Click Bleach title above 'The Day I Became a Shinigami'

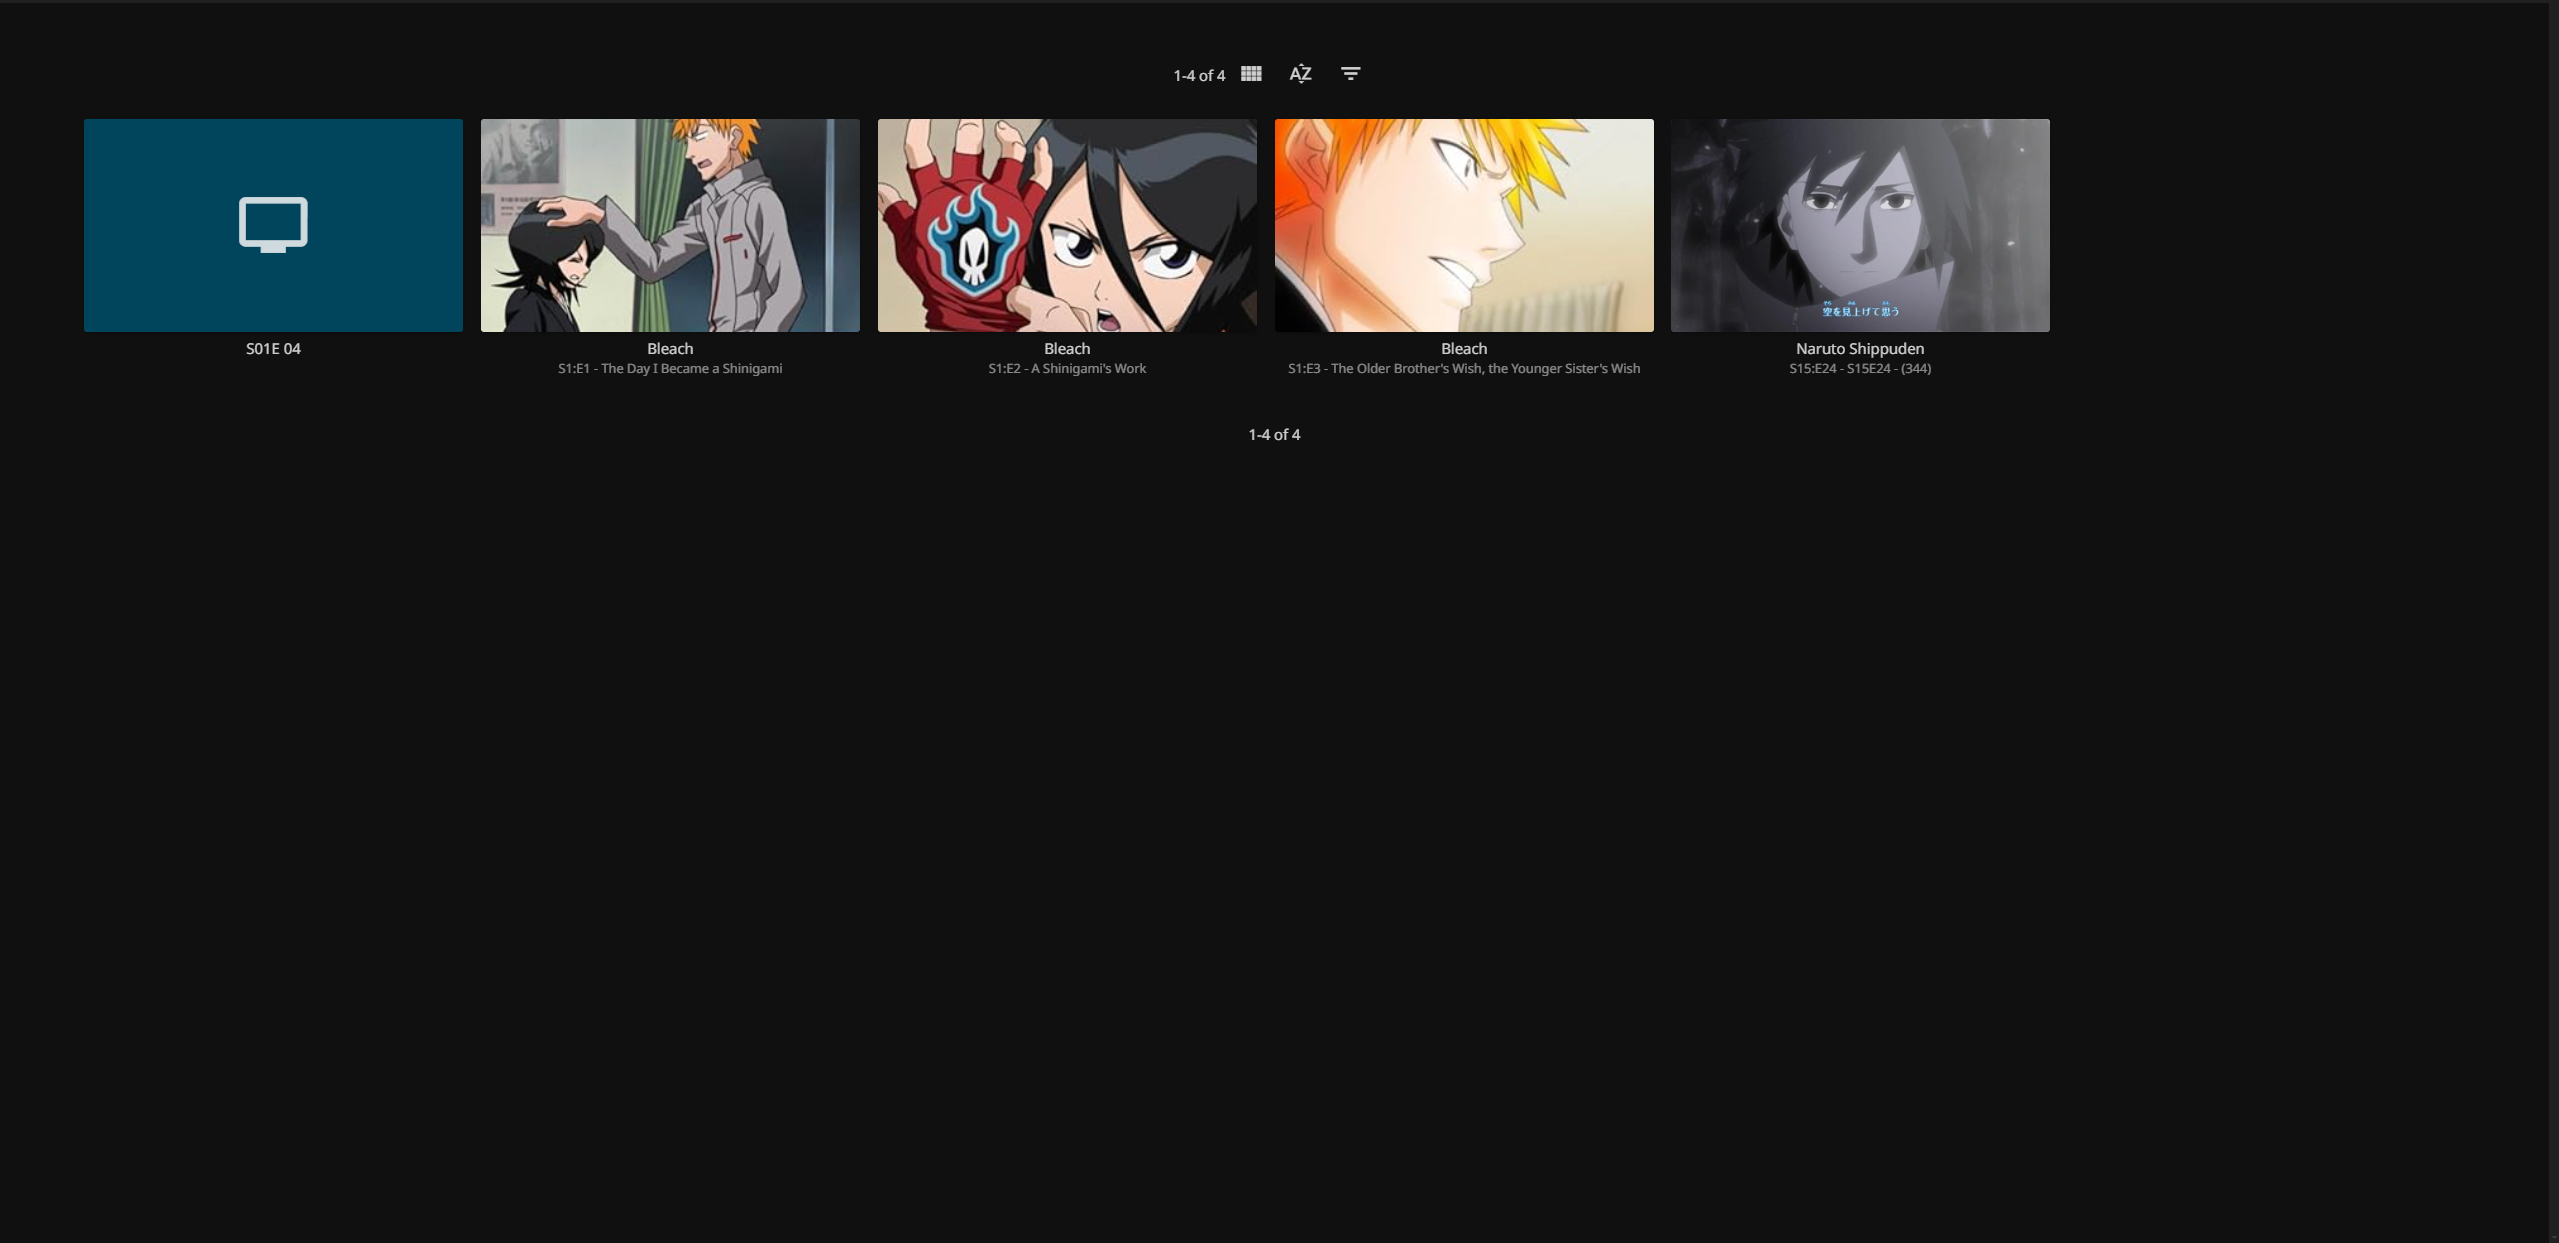tap(670, 349)
